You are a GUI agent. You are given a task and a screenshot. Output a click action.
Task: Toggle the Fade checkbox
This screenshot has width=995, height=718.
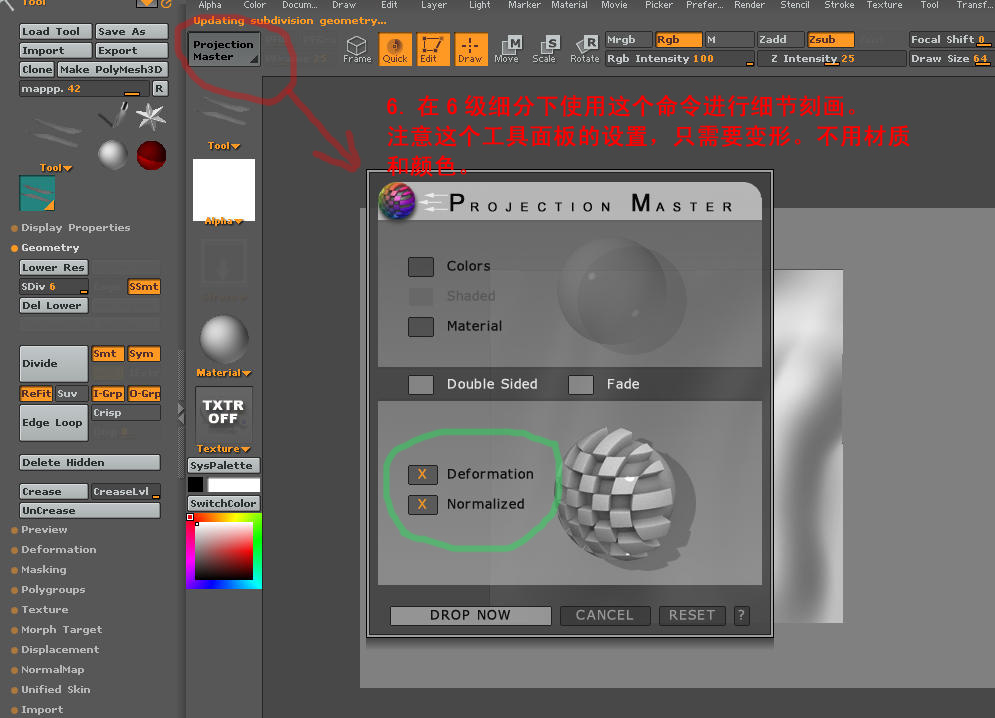click(581, 384)
